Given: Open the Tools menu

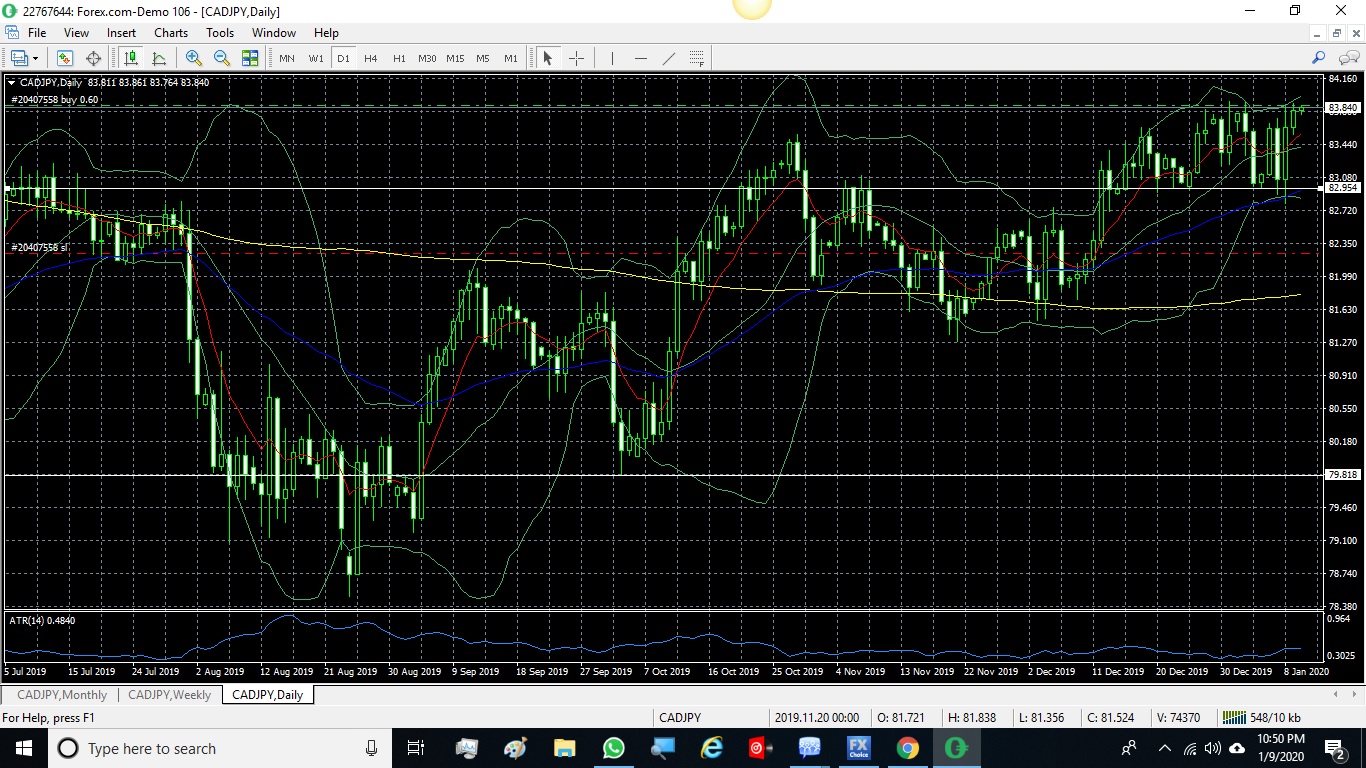Looking at the screenshot, I should tap(220, 33).
